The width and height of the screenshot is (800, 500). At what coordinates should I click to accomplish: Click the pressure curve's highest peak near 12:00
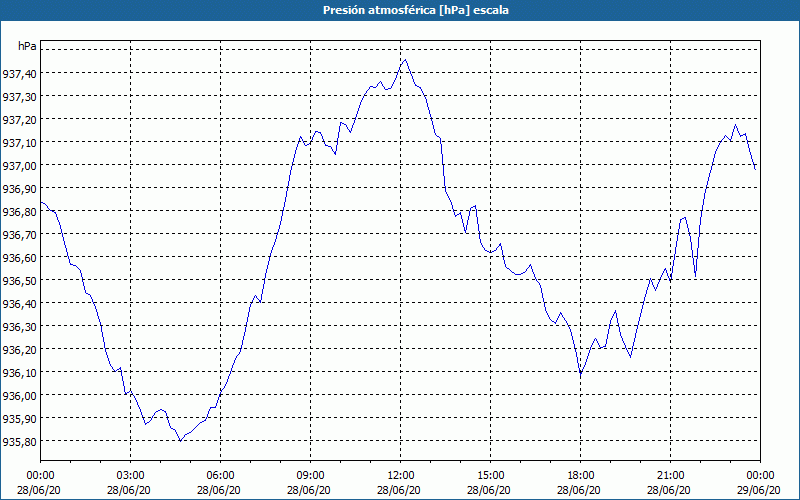coord(405,60)
